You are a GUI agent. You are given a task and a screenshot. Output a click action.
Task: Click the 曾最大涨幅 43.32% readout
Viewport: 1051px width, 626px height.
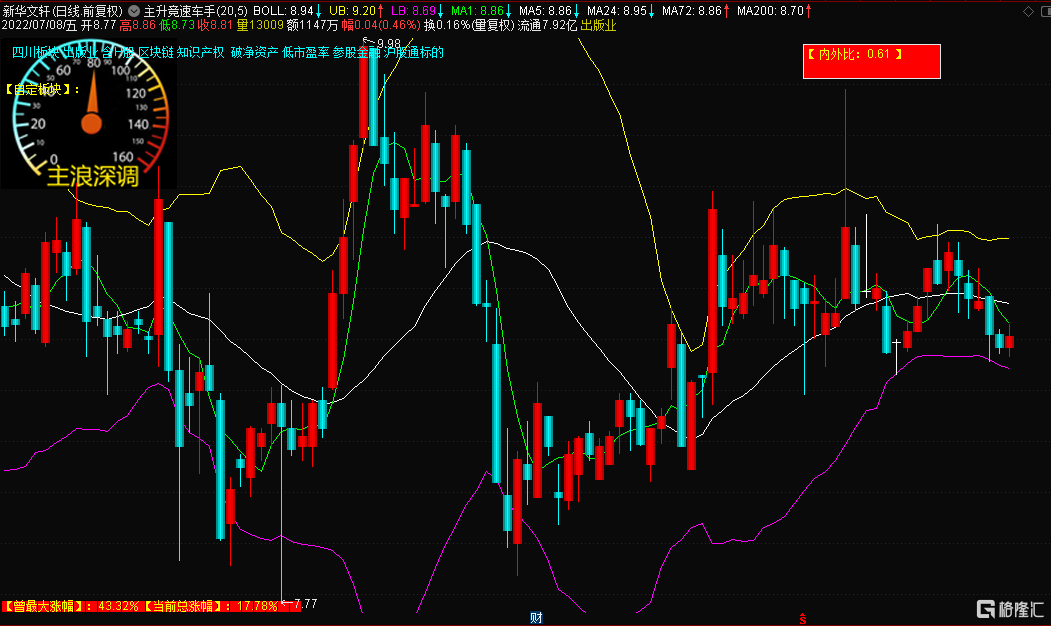(x=70, y=606)
